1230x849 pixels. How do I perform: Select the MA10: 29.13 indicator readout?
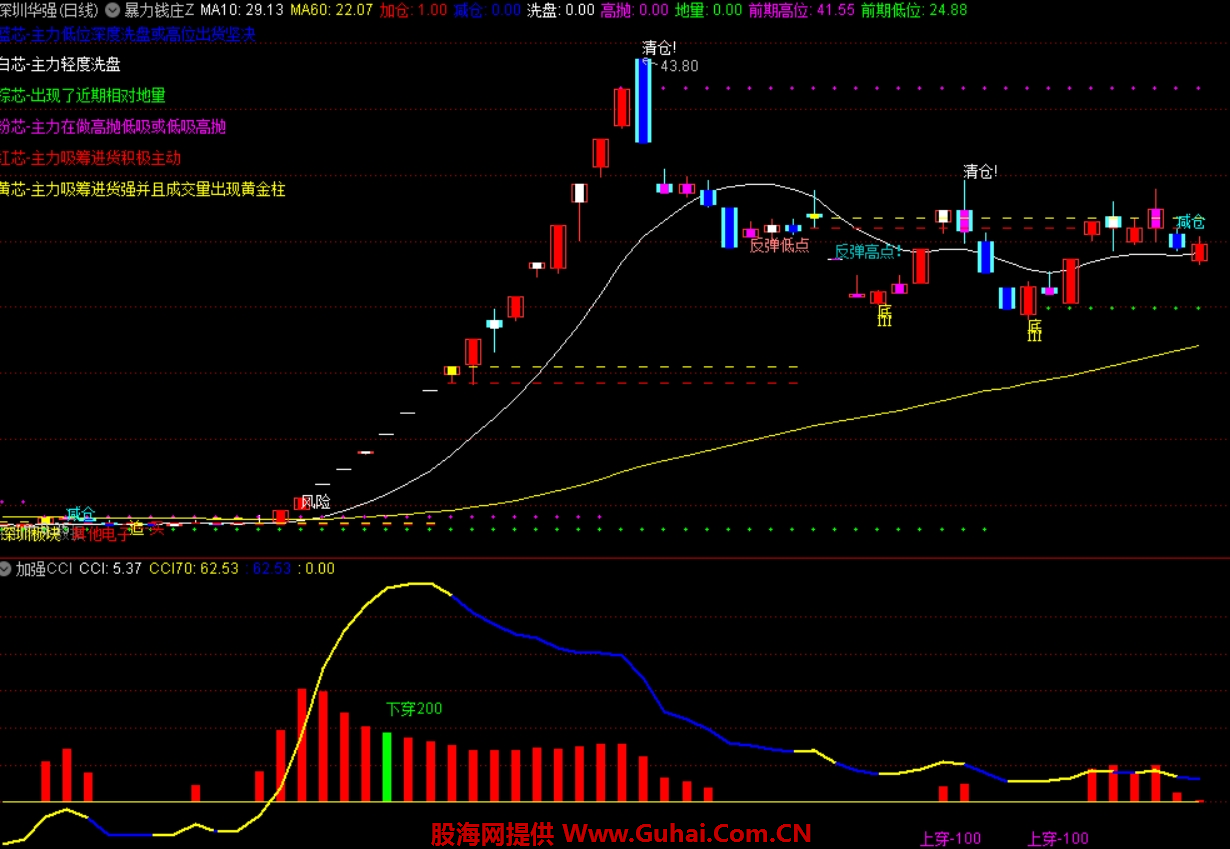[242, 10]
